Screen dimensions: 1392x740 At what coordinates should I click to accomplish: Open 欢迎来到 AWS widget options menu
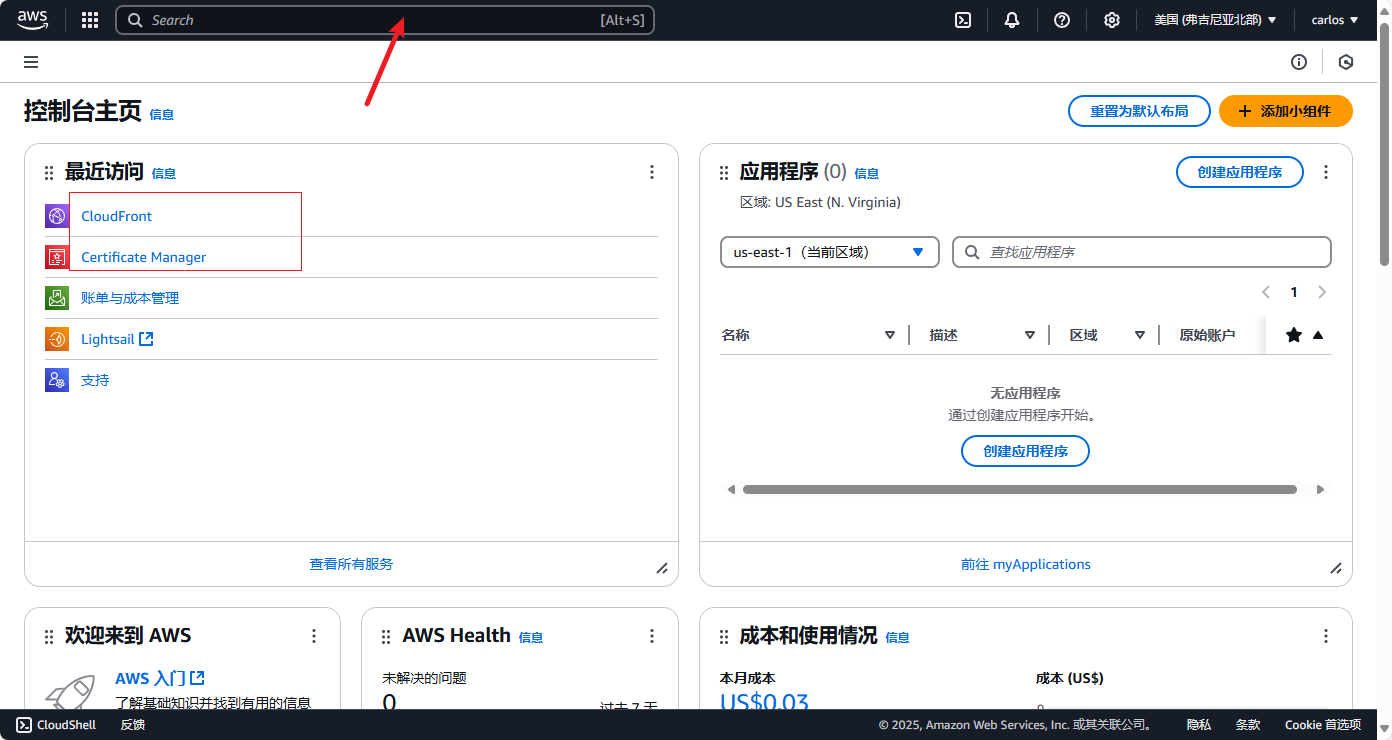point(314,636)
